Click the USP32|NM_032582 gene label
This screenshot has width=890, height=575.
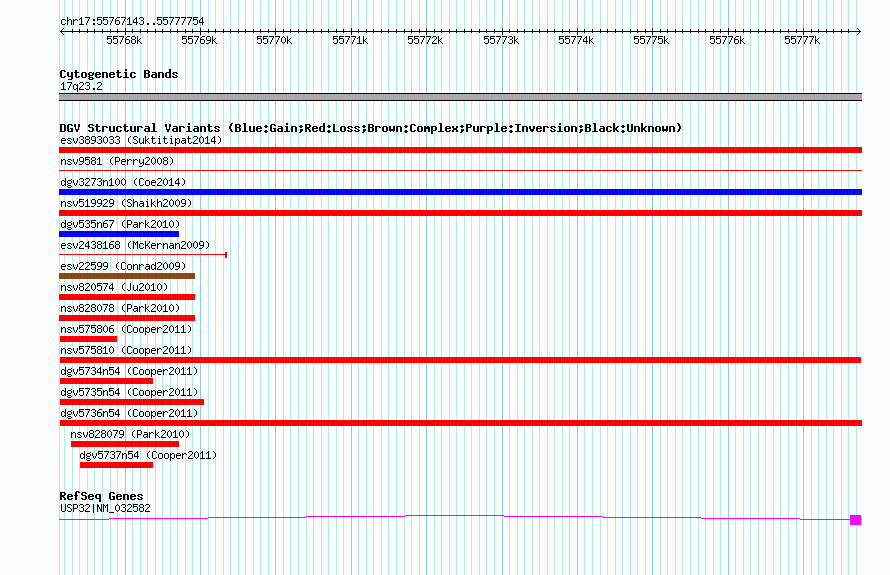coord(106,509)
